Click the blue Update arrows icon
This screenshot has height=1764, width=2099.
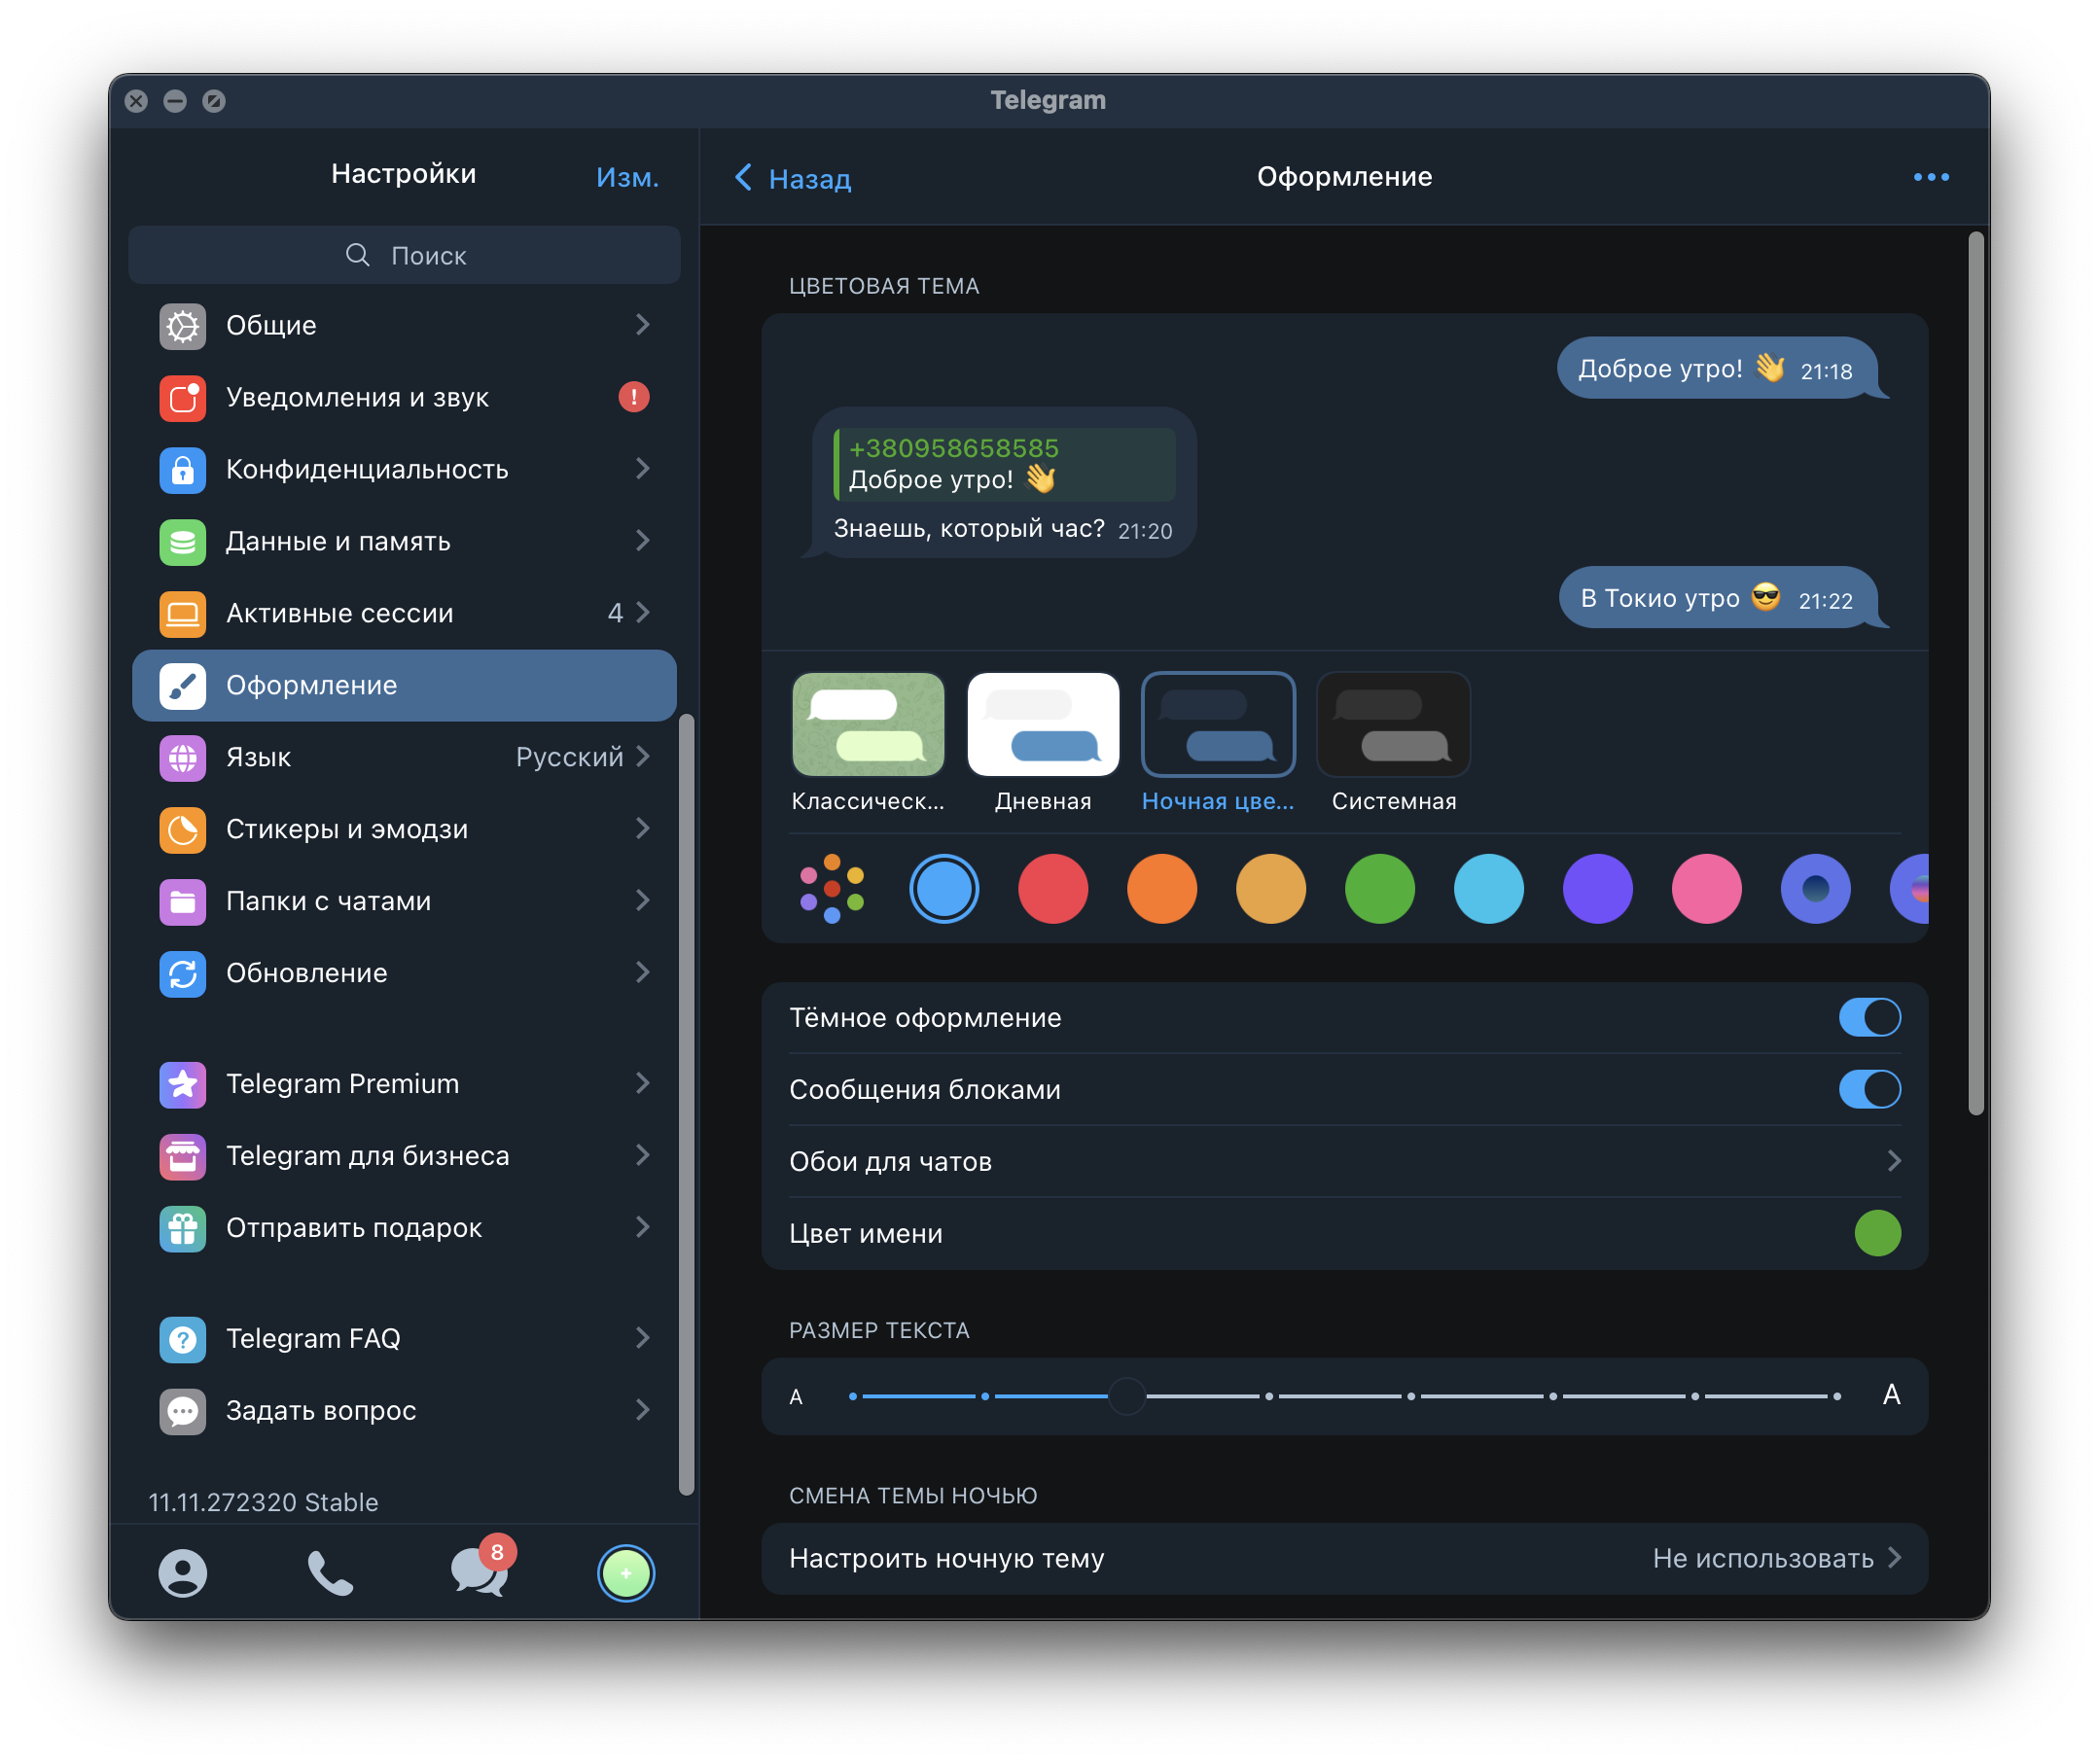point(182,974)
